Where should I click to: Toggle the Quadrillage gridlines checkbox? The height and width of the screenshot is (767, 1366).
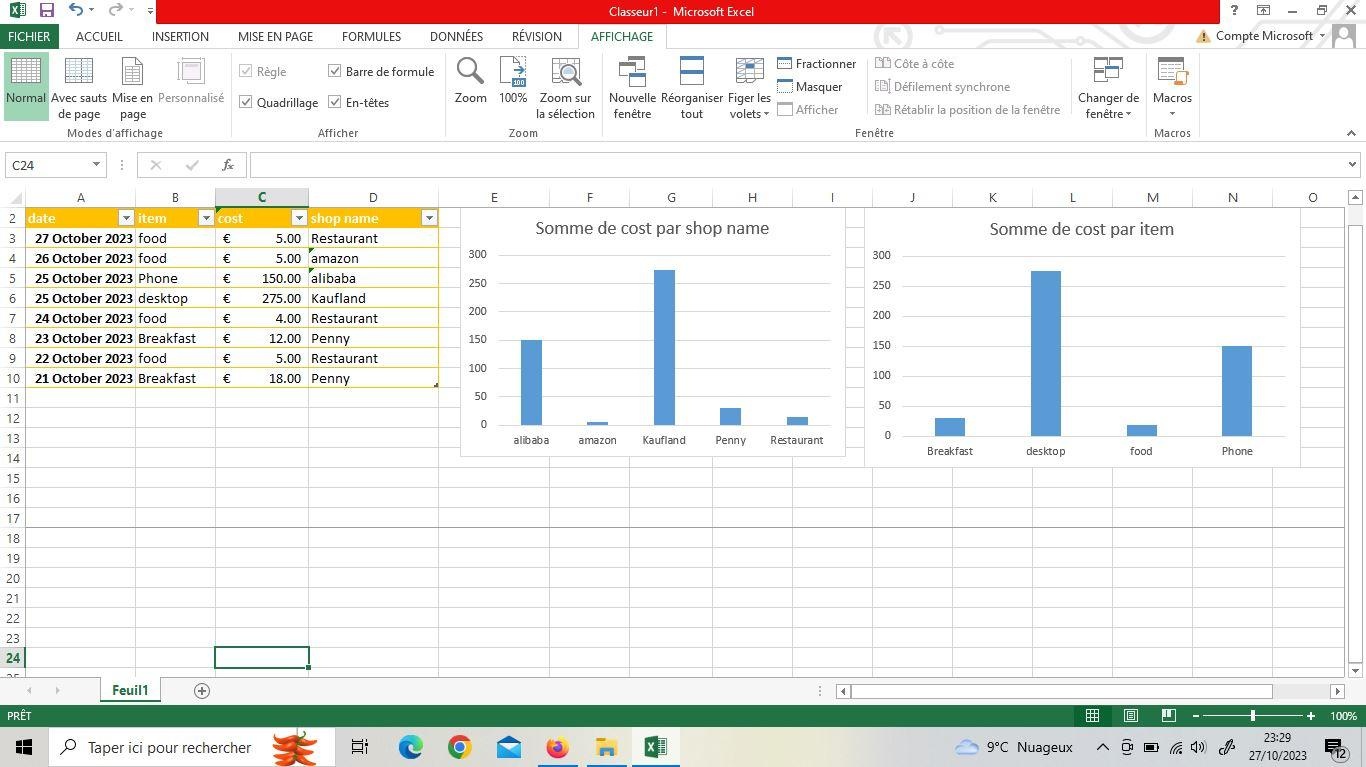[x=246, y=102]
